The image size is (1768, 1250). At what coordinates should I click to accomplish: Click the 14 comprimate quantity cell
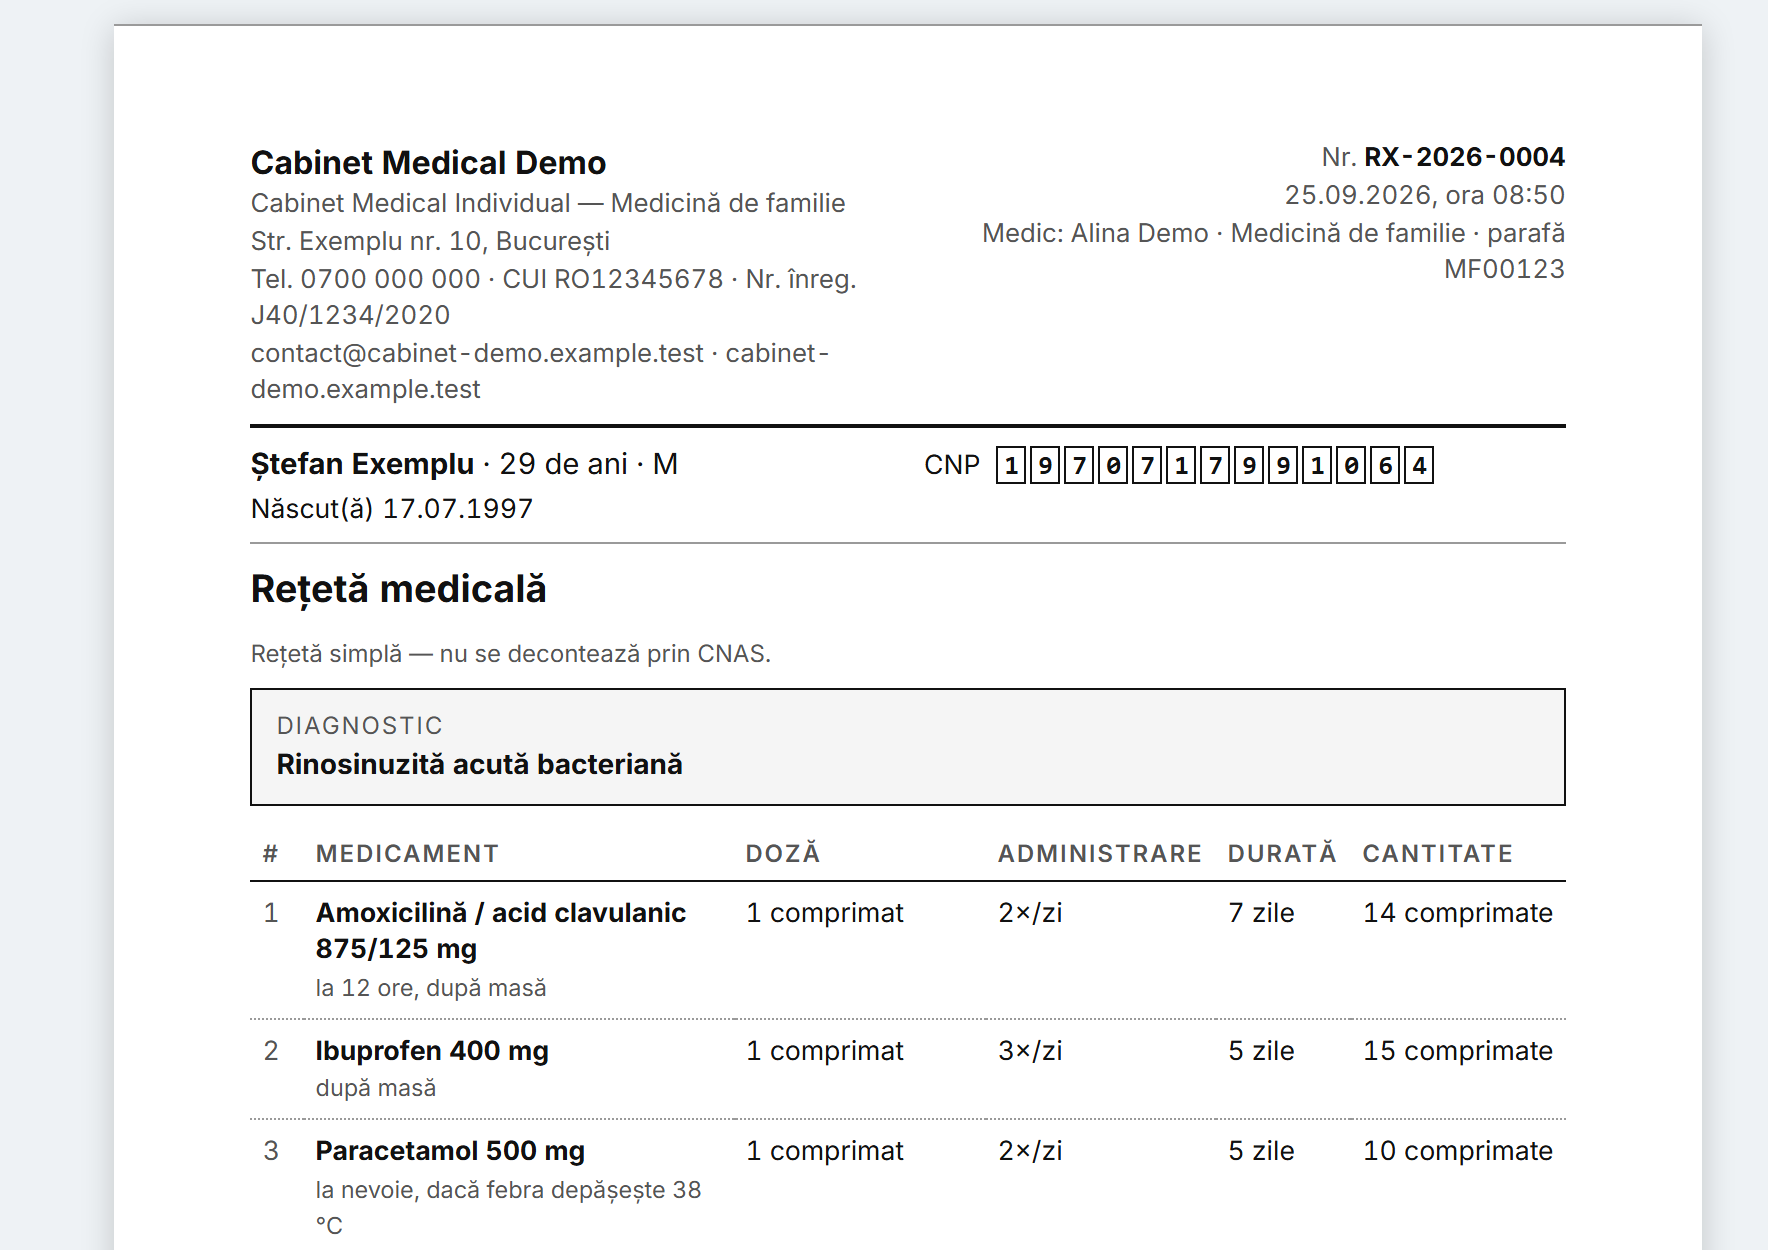pyautogui.click(x=1458, y=913)
